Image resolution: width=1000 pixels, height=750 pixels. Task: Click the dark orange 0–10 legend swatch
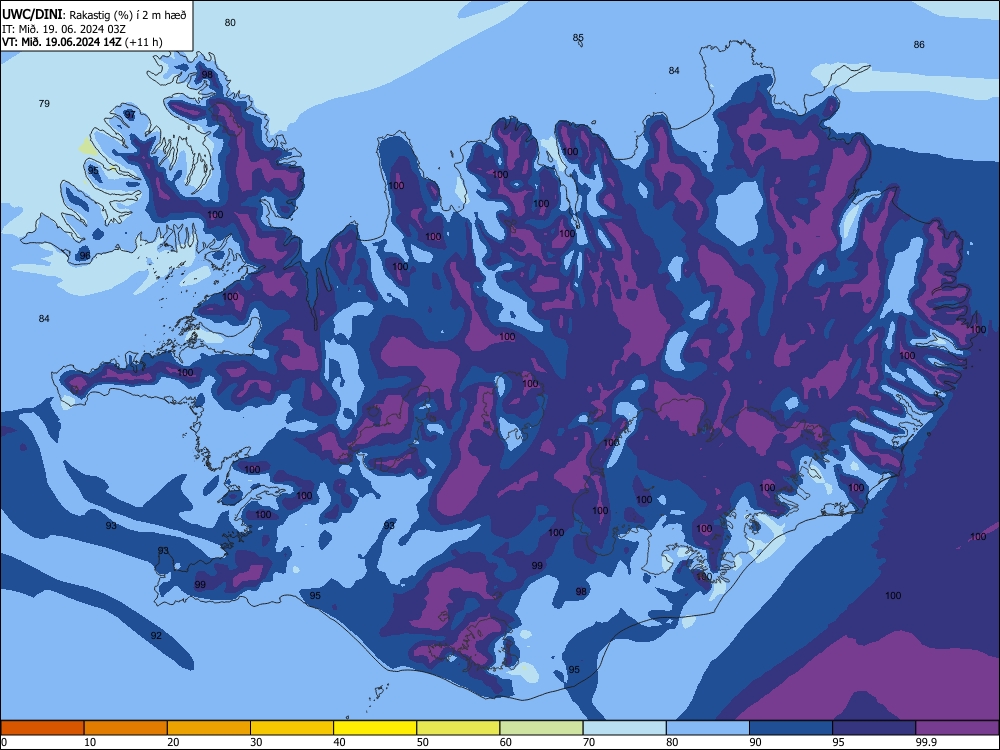(42, 728)
